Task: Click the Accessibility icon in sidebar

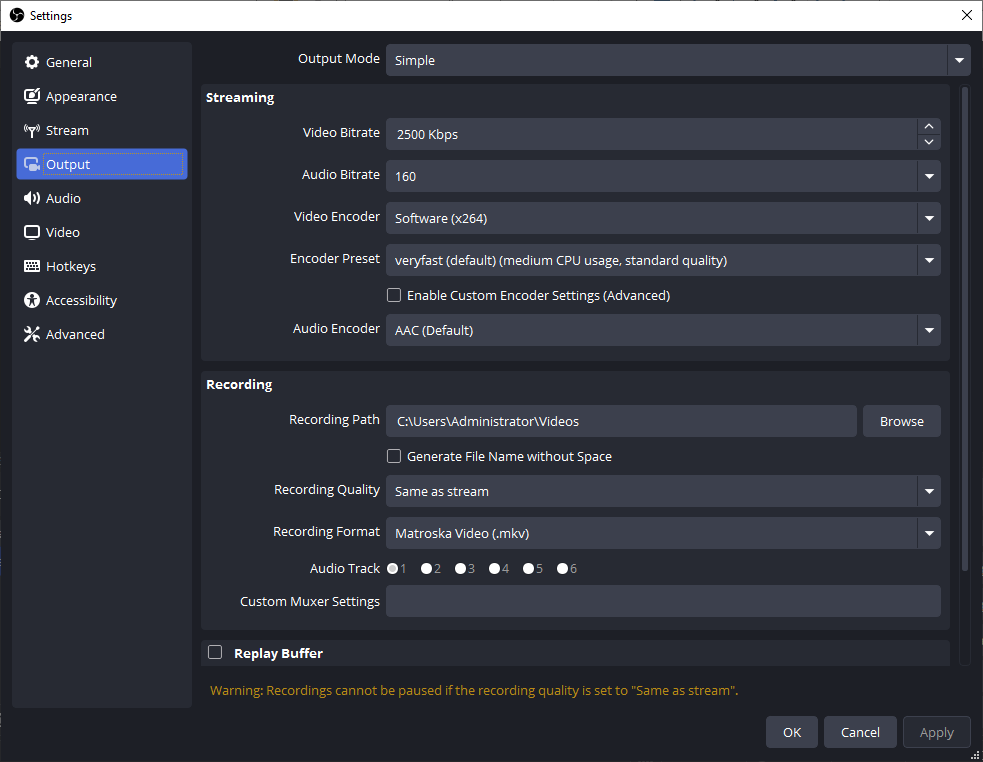Action: point(32,300)
